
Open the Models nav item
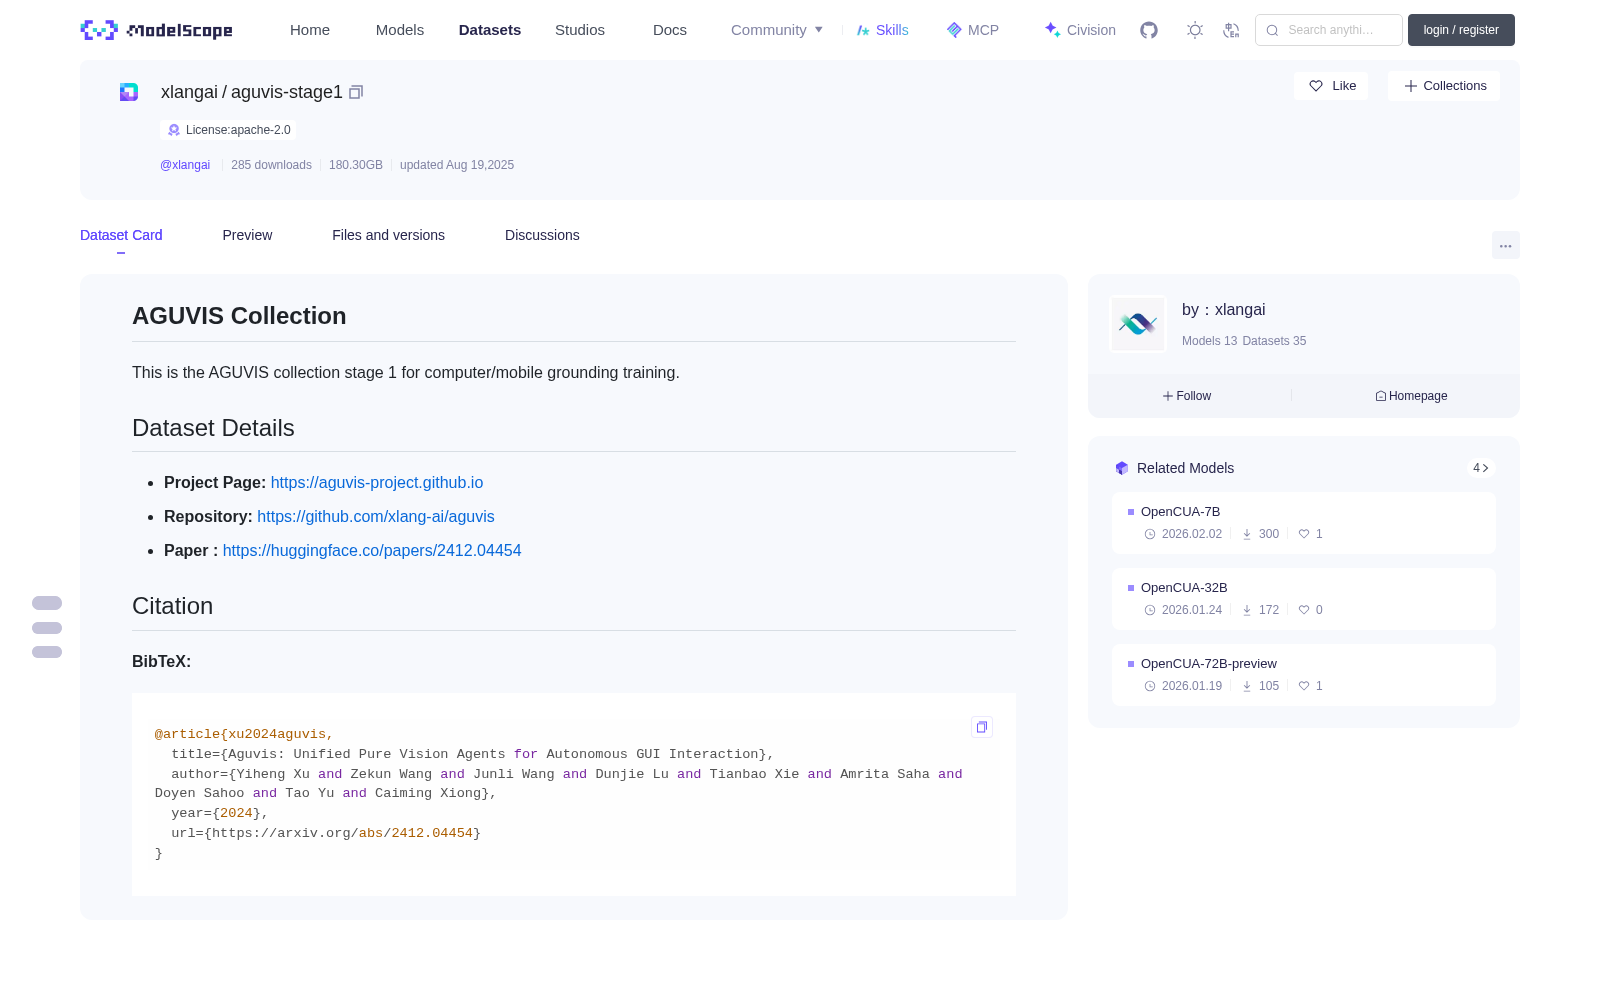pyautogui.click(x=400, y=30)
